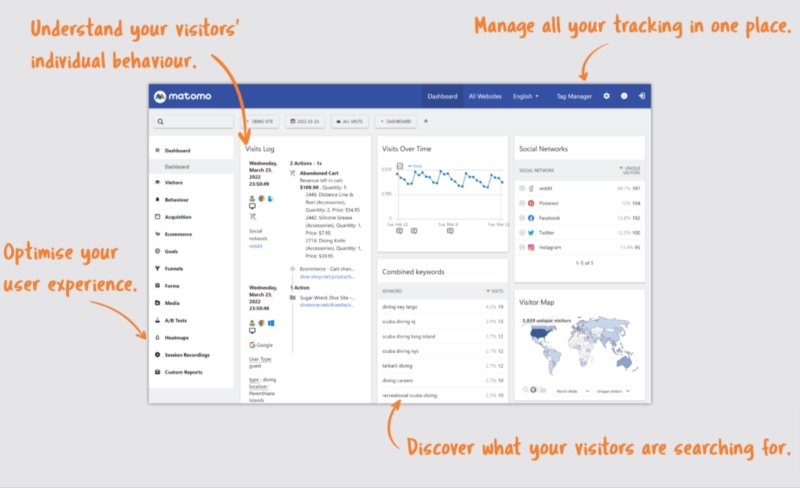Click the zoom magnifier icon below Visitor Map
Screen dimensions: 800x488
pyautogui.click(x=526, y=390)
